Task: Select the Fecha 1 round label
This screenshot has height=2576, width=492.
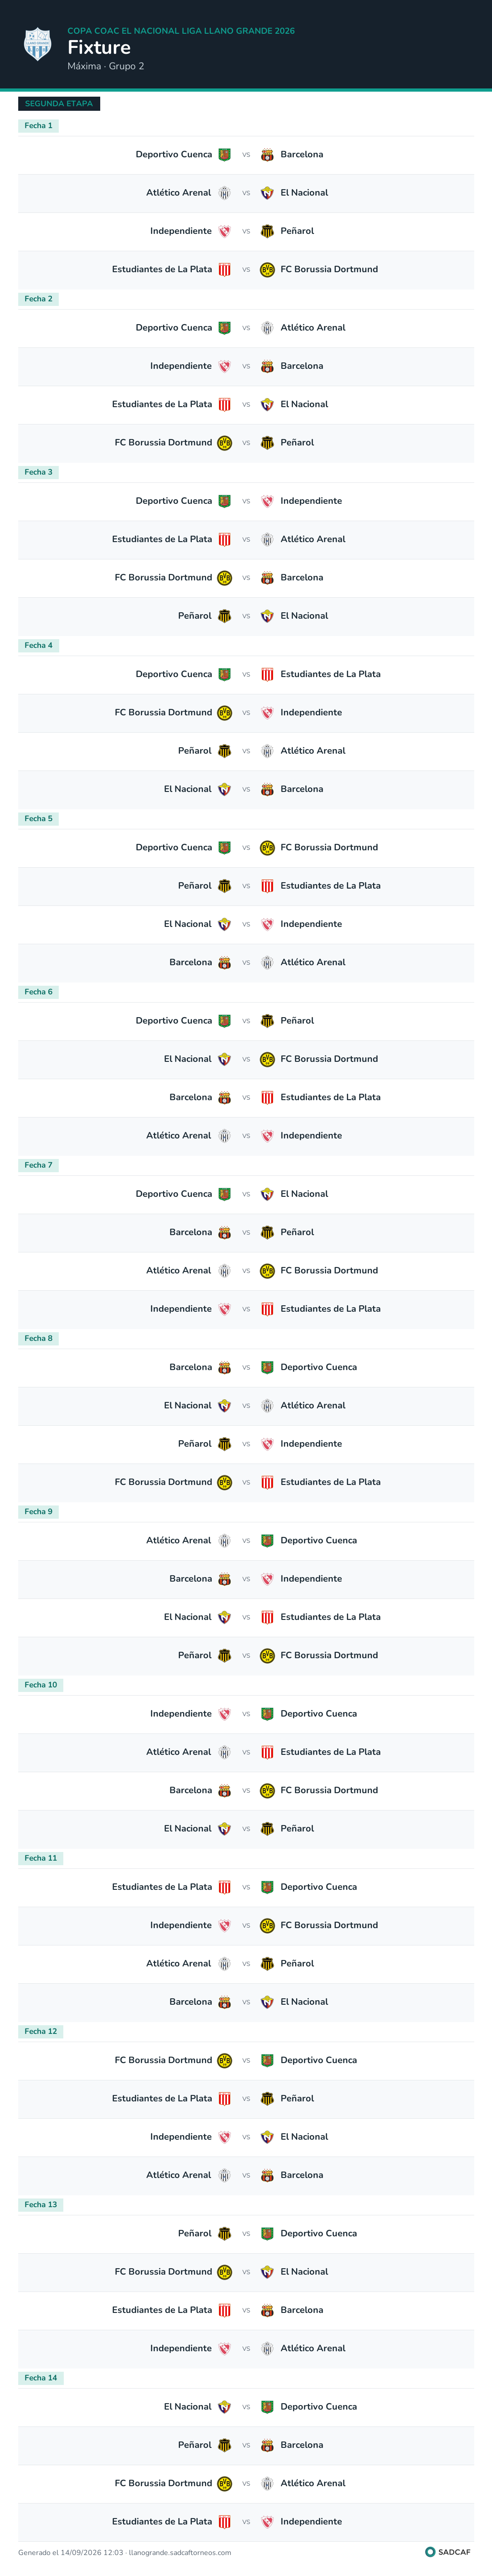Action: pos(38,126)
